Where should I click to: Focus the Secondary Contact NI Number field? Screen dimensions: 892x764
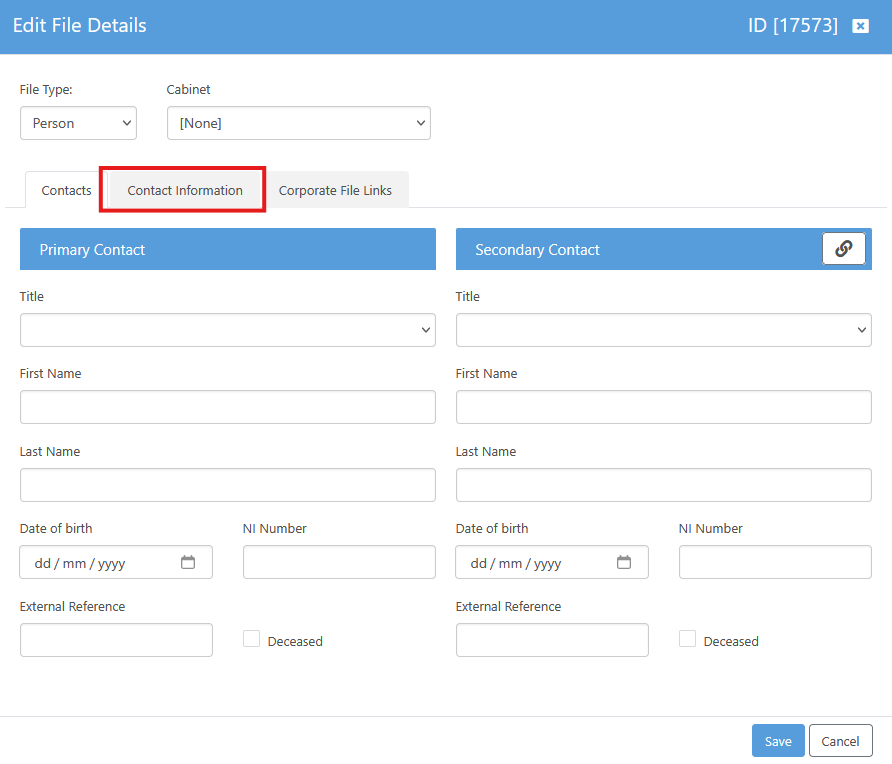[x=775, y=562]
